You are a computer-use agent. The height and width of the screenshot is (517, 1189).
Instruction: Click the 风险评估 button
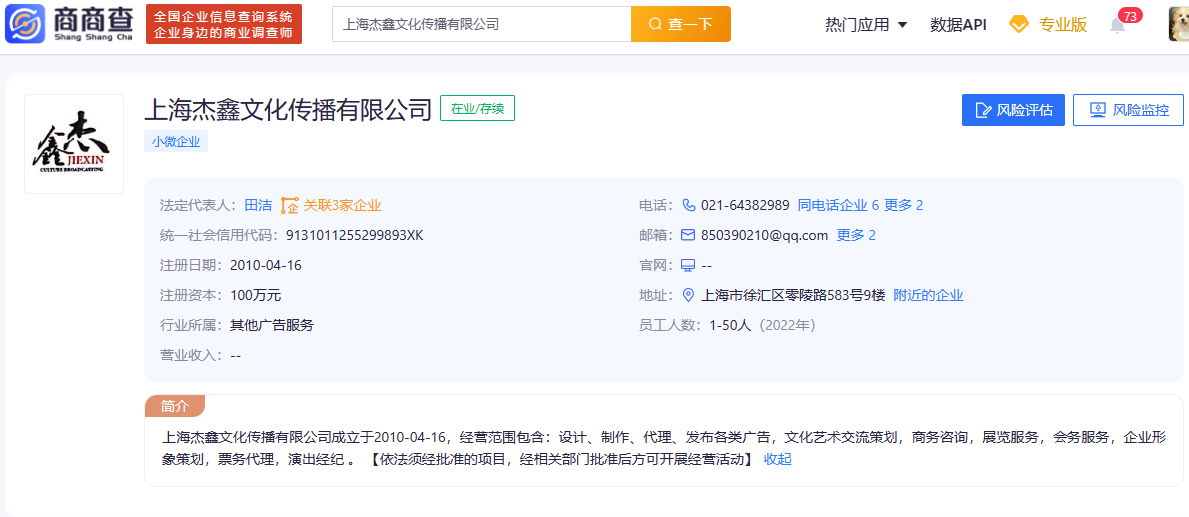coord(1013,110)
